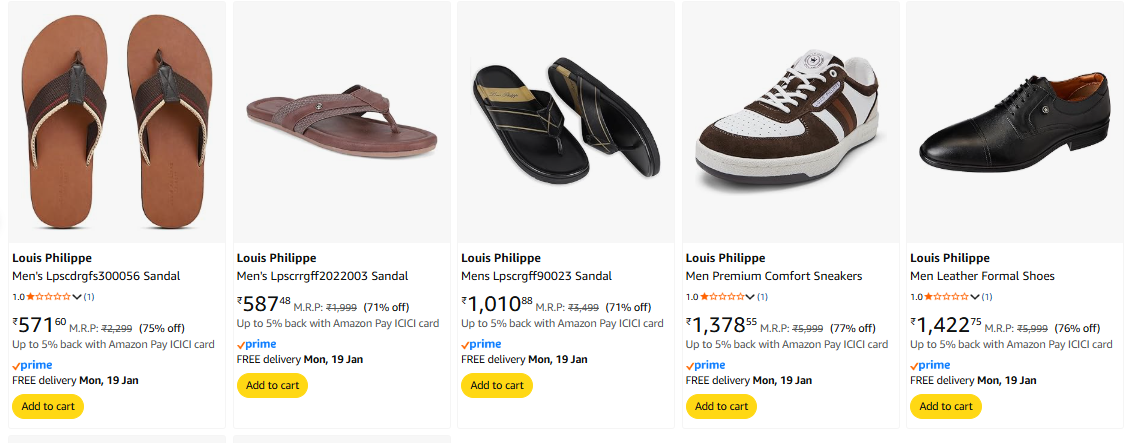Add Lpscrrgff2022003 Sandal to cart
The height and width of the screenshot is (443, 1130).
(x=272, y=385)
